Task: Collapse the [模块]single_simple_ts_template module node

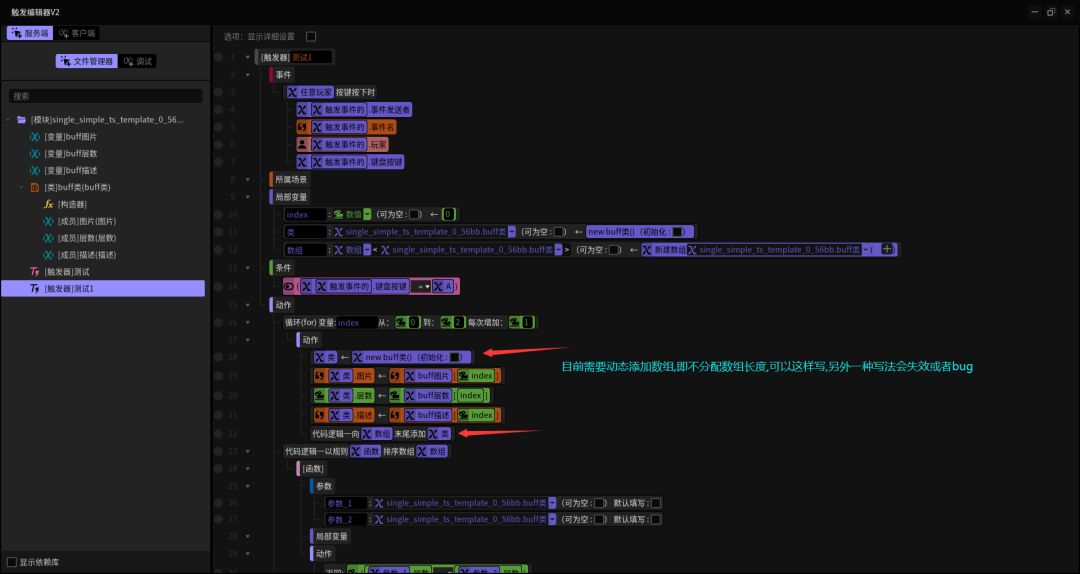Action: 8,120
